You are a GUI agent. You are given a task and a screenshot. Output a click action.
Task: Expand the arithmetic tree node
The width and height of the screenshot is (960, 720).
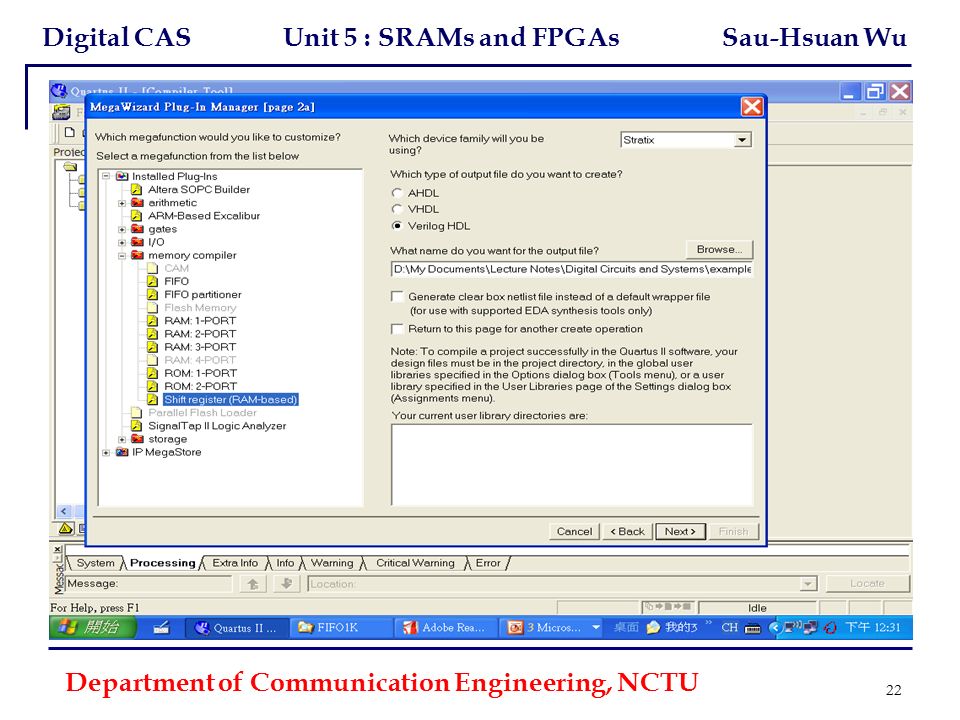[122, 203]
